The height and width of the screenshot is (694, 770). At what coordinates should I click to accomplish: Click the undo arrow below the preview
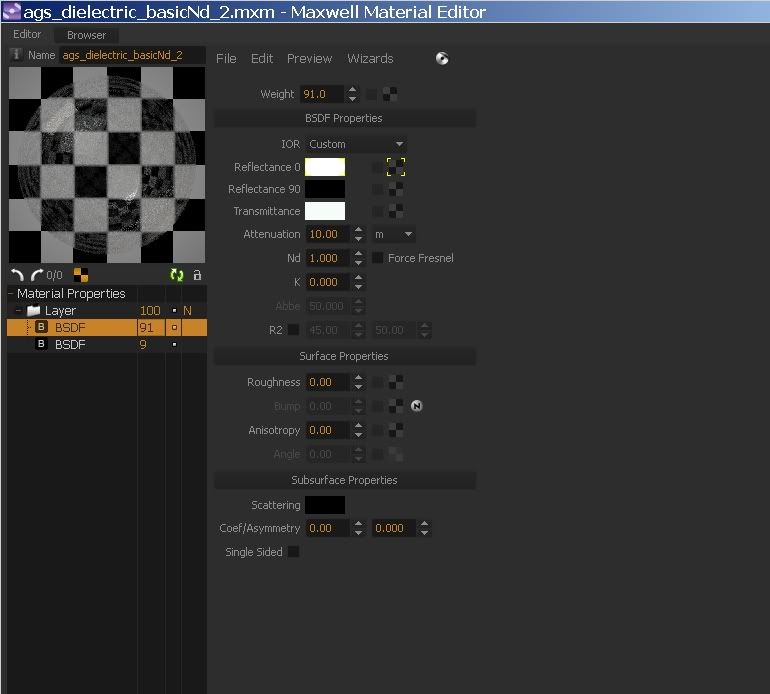click(x=17, y=275)
